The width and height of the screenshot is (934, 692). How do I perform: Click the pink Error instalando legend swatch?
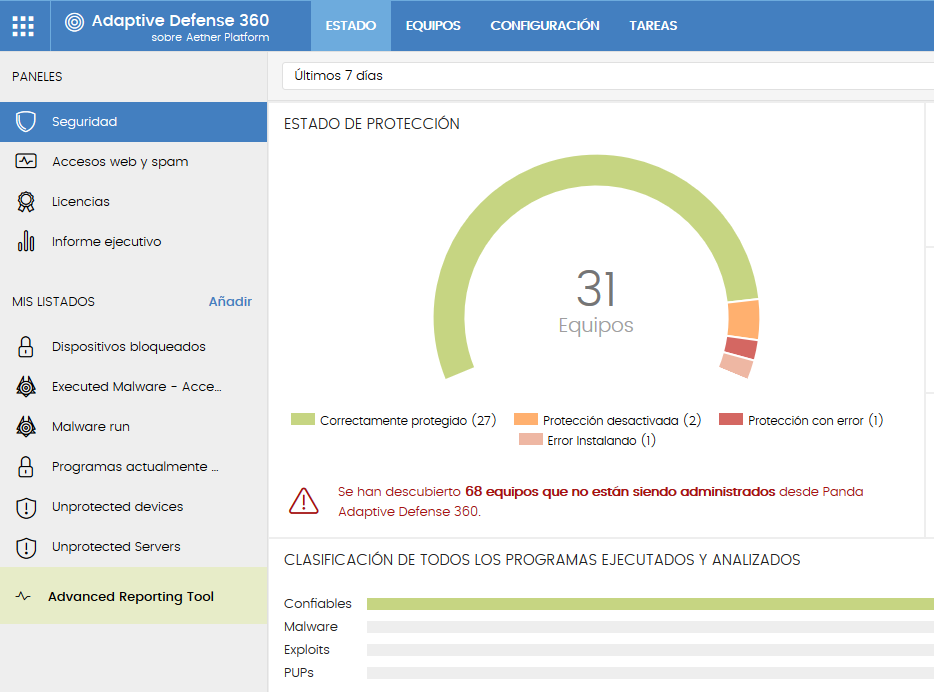tap(531, 439)
